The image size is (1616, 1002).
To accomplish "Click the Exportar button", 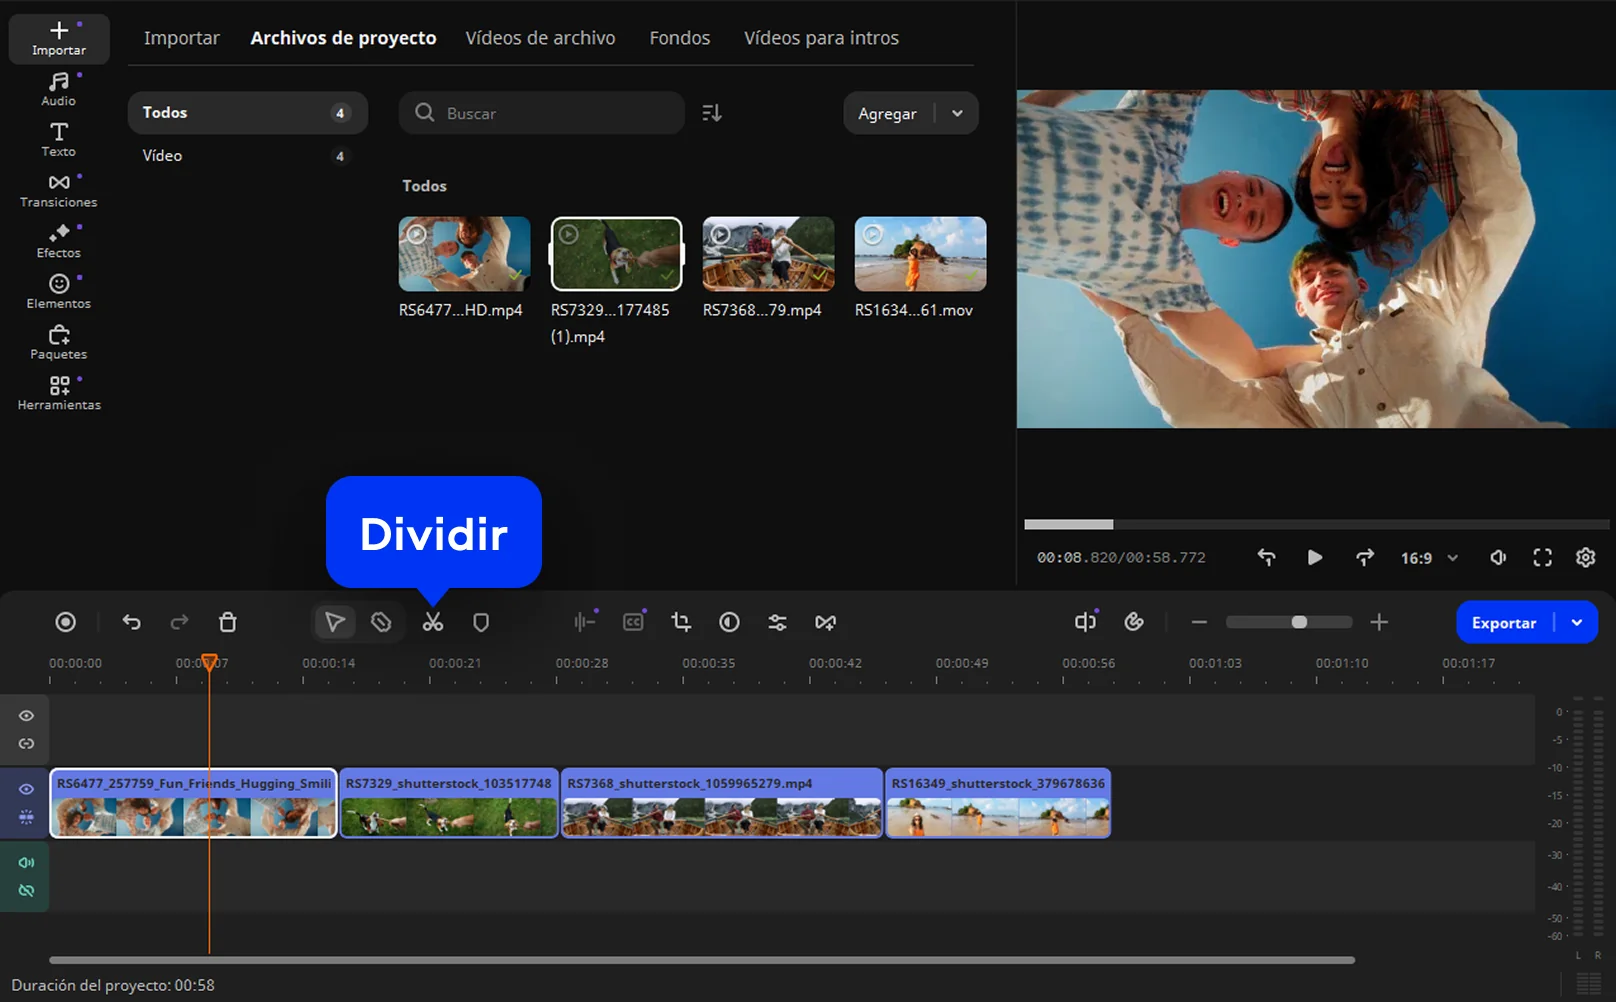I will pos(1504,621).
